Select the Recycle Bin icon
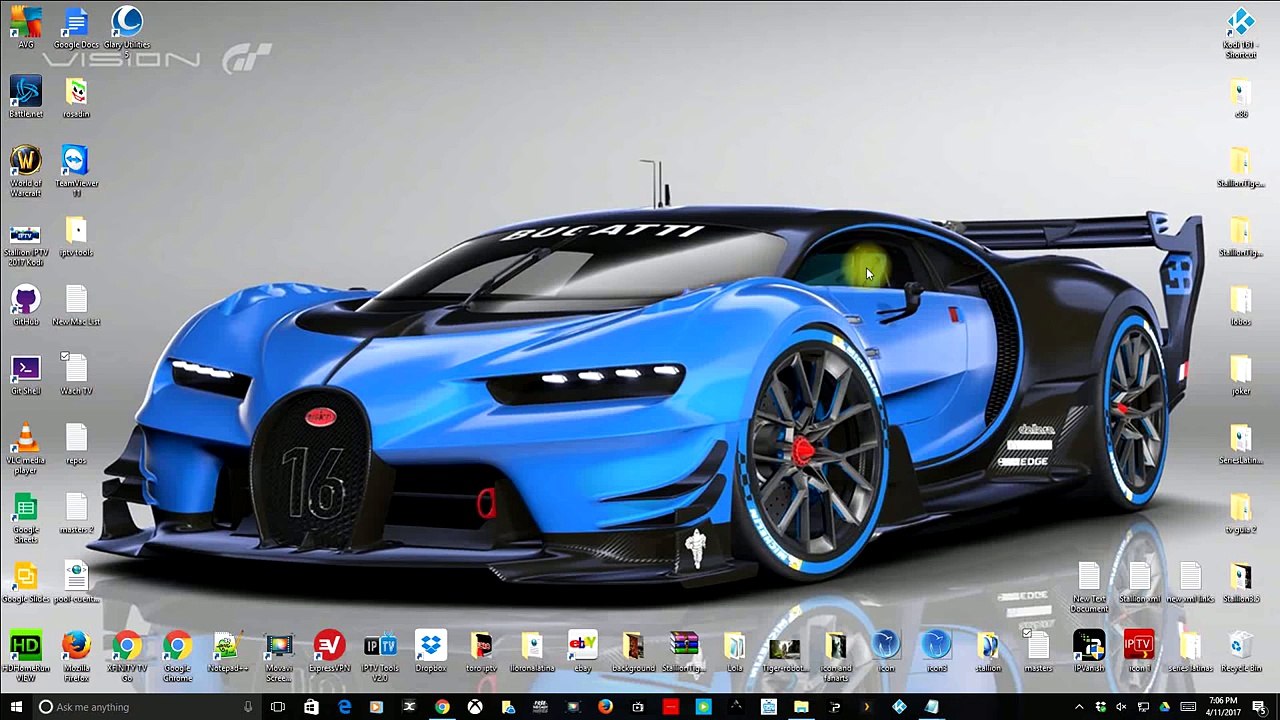The image size is (1280, 720). click(1240, 652)
